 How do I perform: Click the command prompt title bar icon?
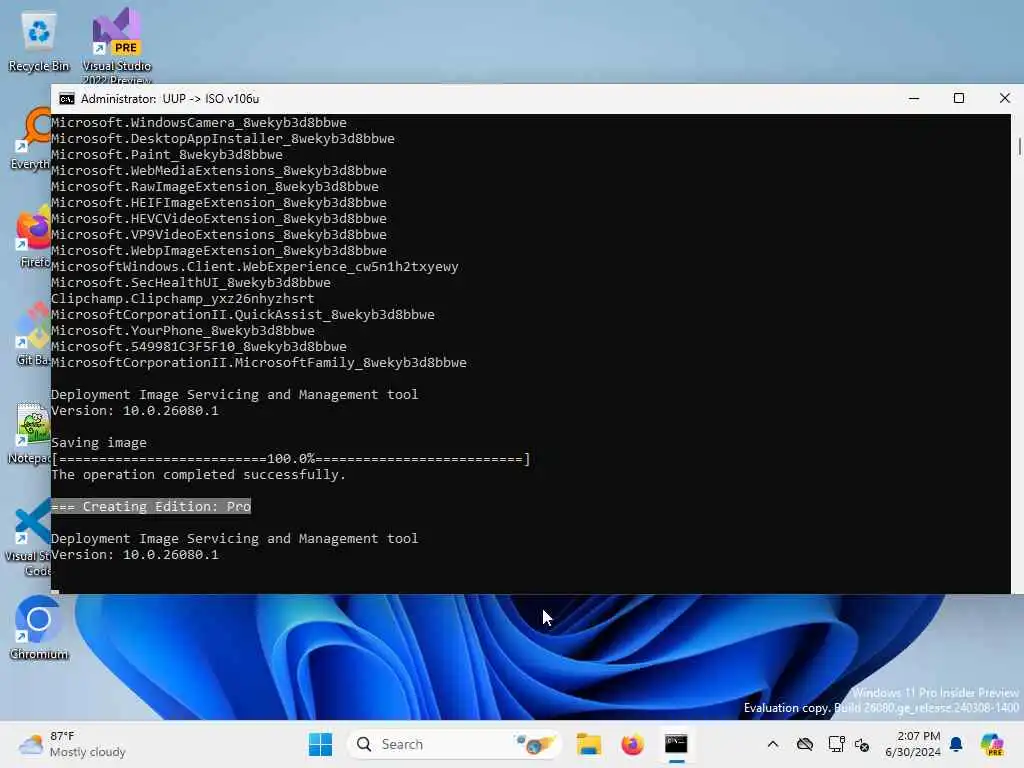coord(67,99)
